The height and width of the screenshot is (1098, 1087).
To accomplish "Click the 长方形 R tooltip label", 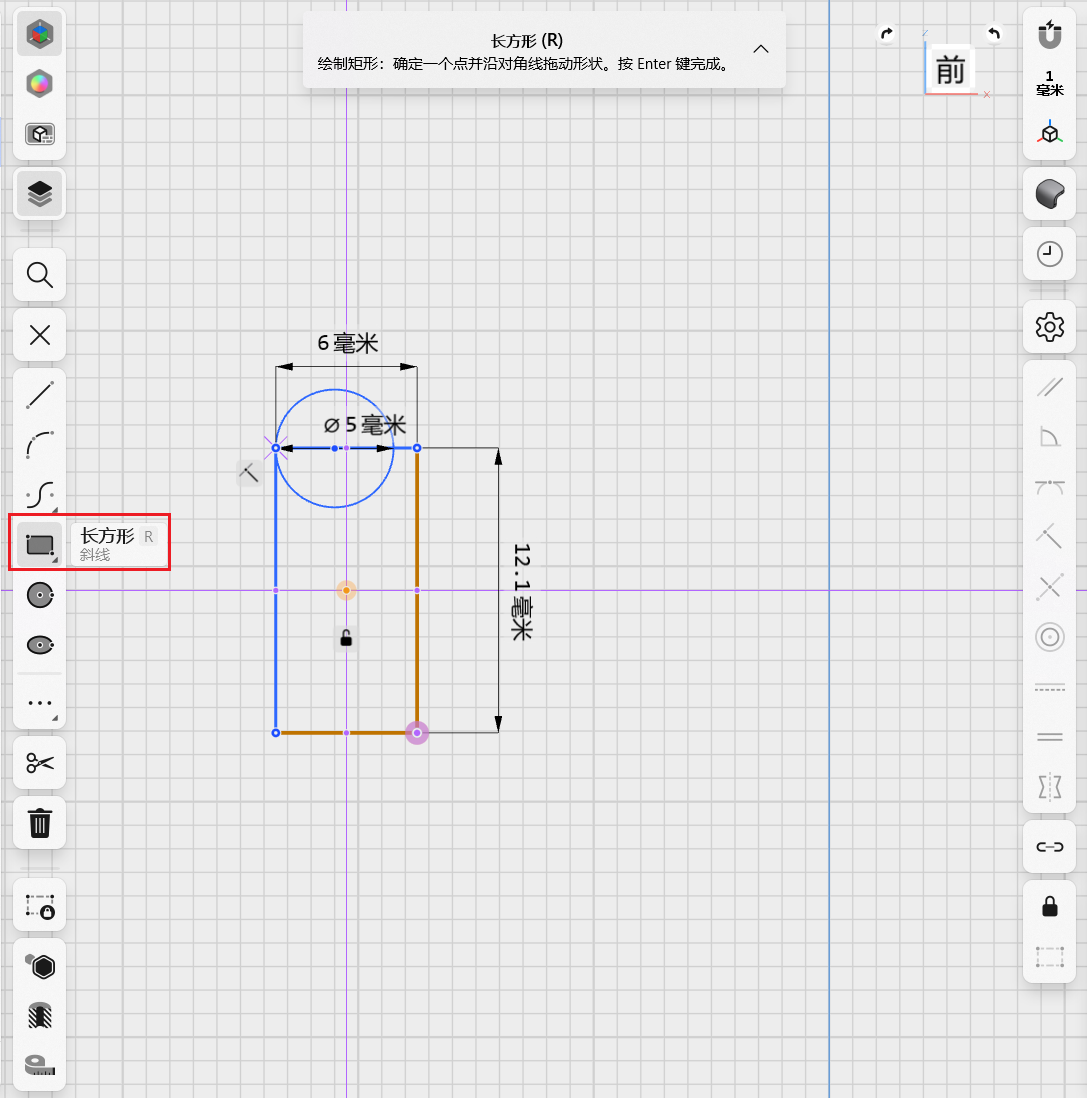I will pyautogui.click(x=119, y=544).
